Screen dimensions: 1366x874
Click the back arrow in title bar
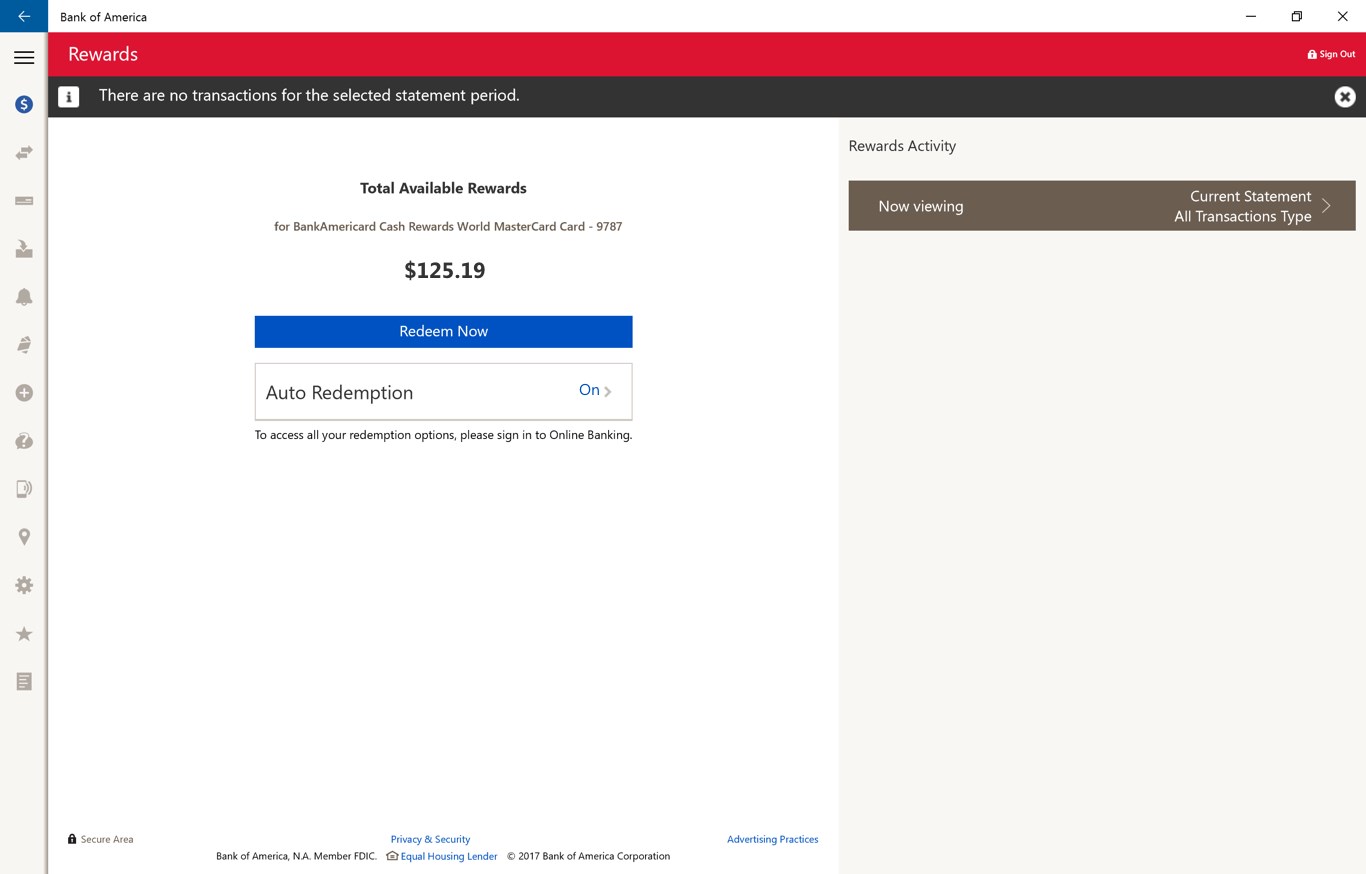click(24, 16)
